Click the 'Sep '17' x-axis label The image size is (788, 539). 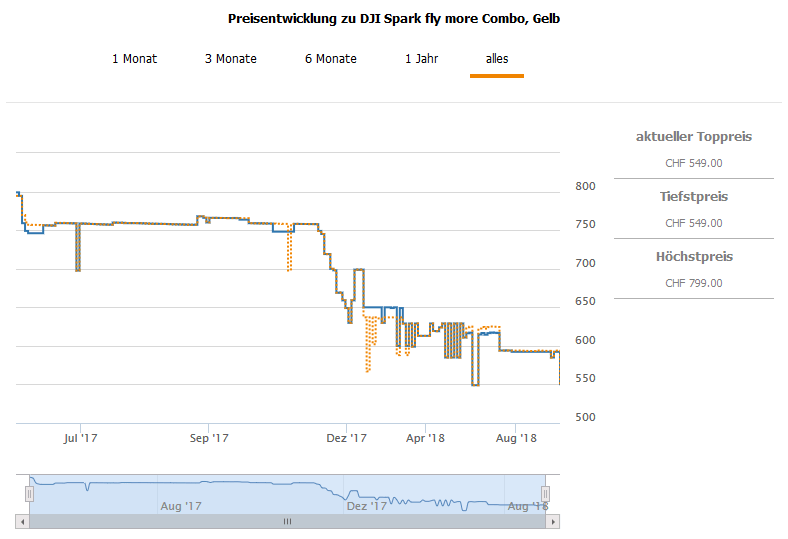[209, 438]
